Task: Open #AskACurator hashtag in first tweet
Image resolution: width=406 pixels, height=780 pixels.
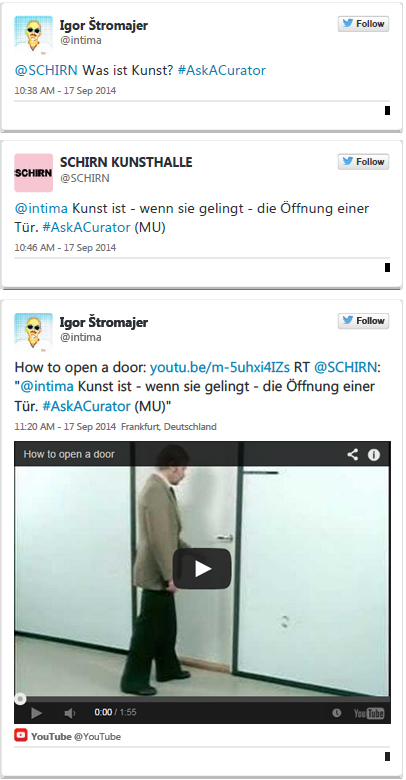Action: click(x=221, y=70)
